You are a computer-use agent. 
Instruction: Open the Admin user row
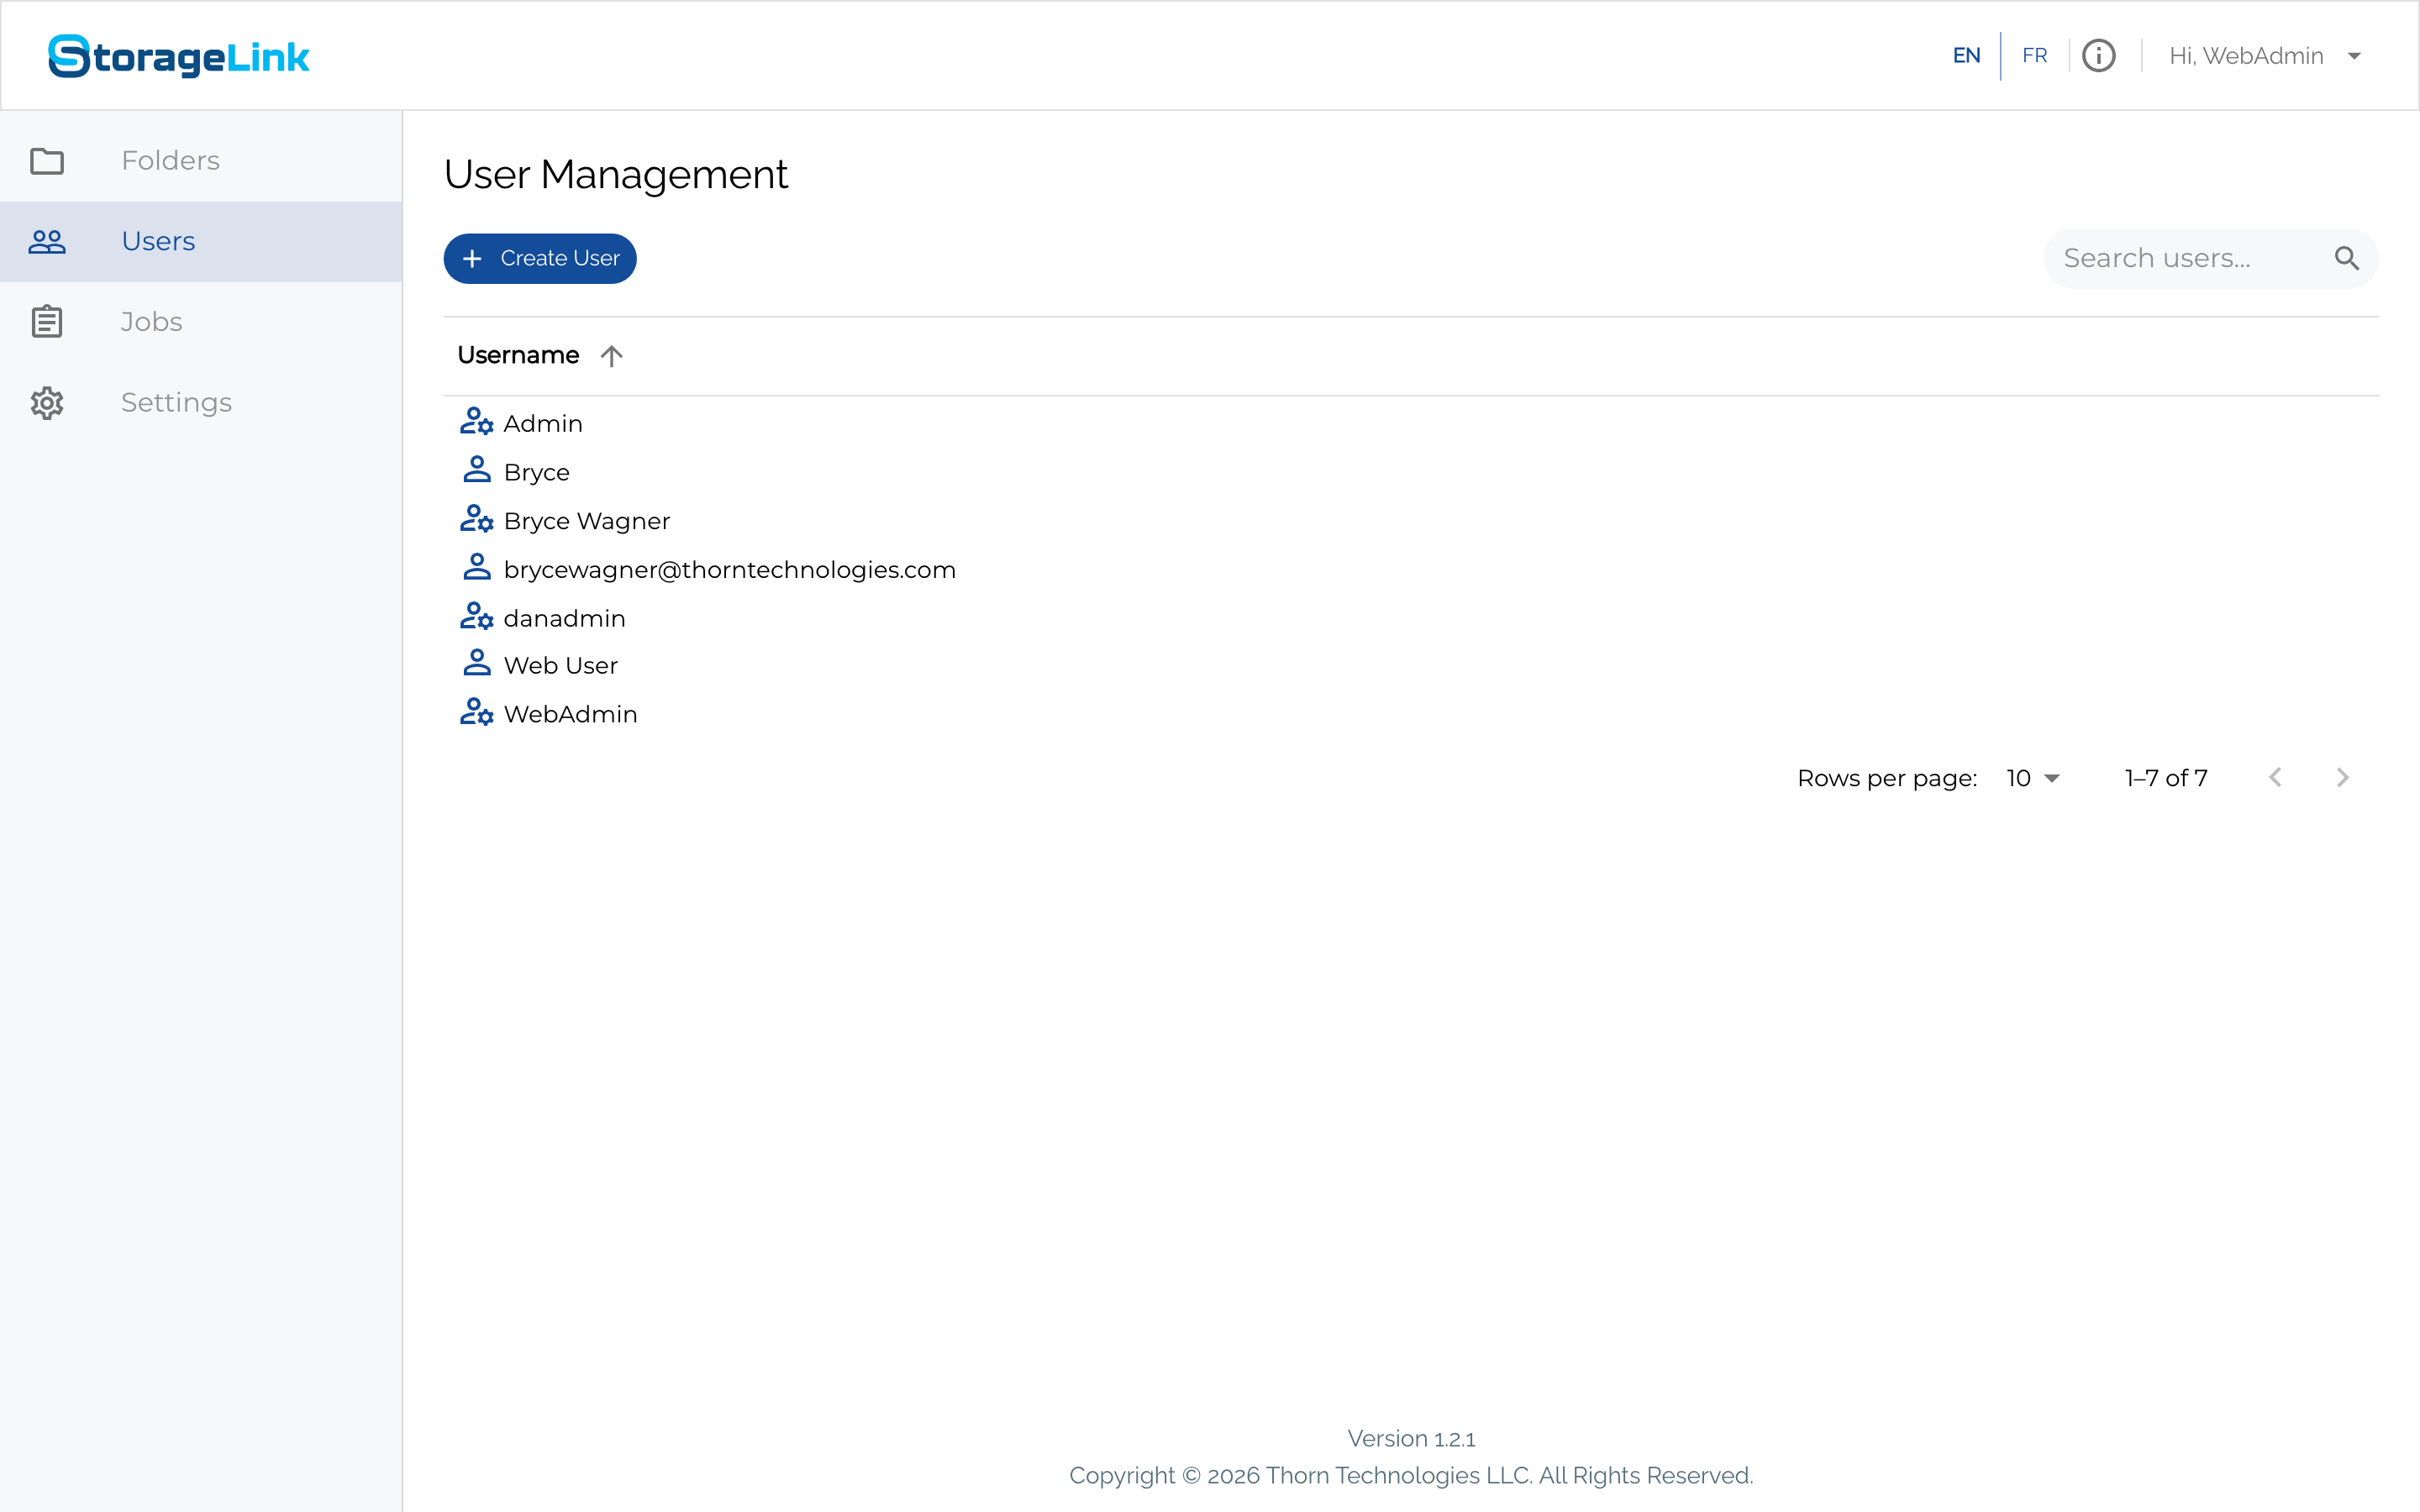coord(1411,424)
